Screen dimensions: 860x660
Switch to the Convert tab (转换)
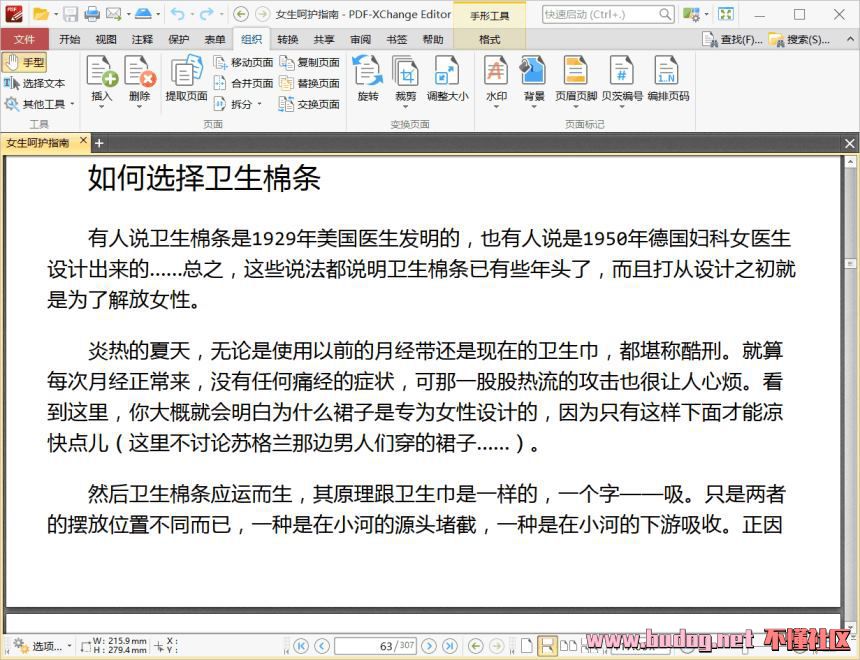pos(287,40)
